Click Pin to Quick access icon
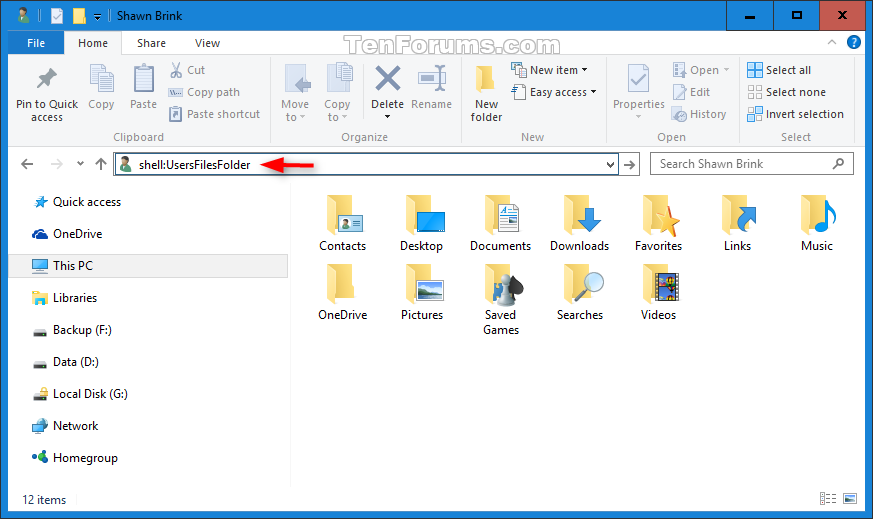Image resolution: width=873 pixels, height=519 pixels. coord(47,79)
